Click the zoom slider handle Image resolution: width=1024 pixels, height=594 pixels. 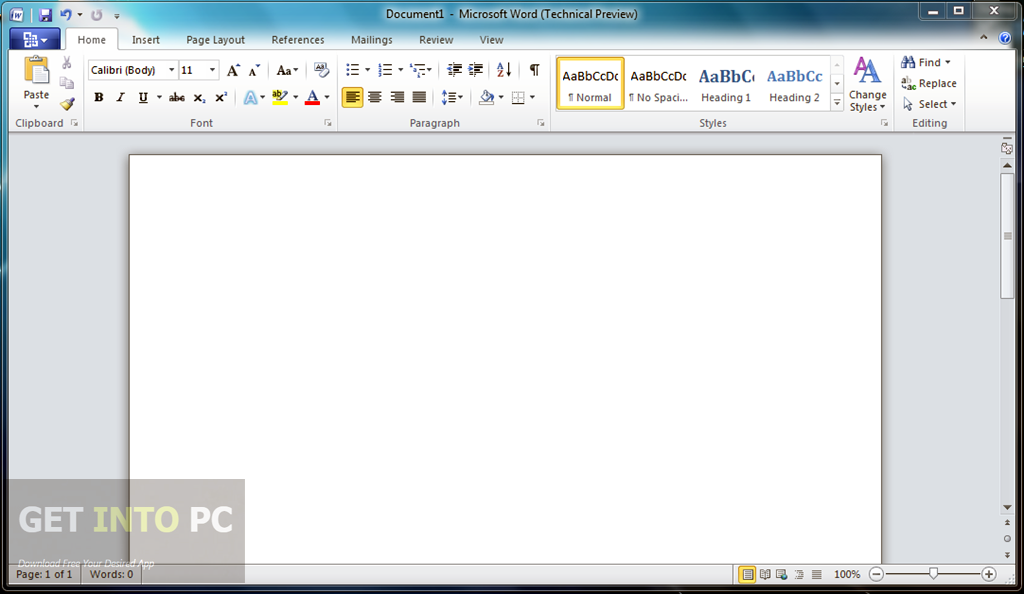coord(933,574)
